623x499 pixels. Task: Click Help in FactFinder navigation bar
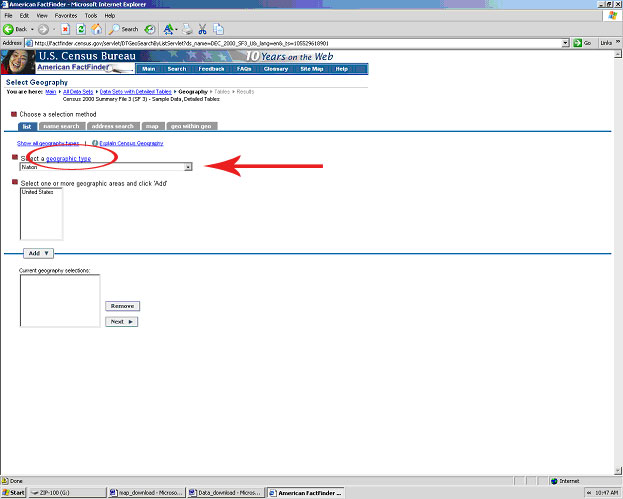click(341, 69)
